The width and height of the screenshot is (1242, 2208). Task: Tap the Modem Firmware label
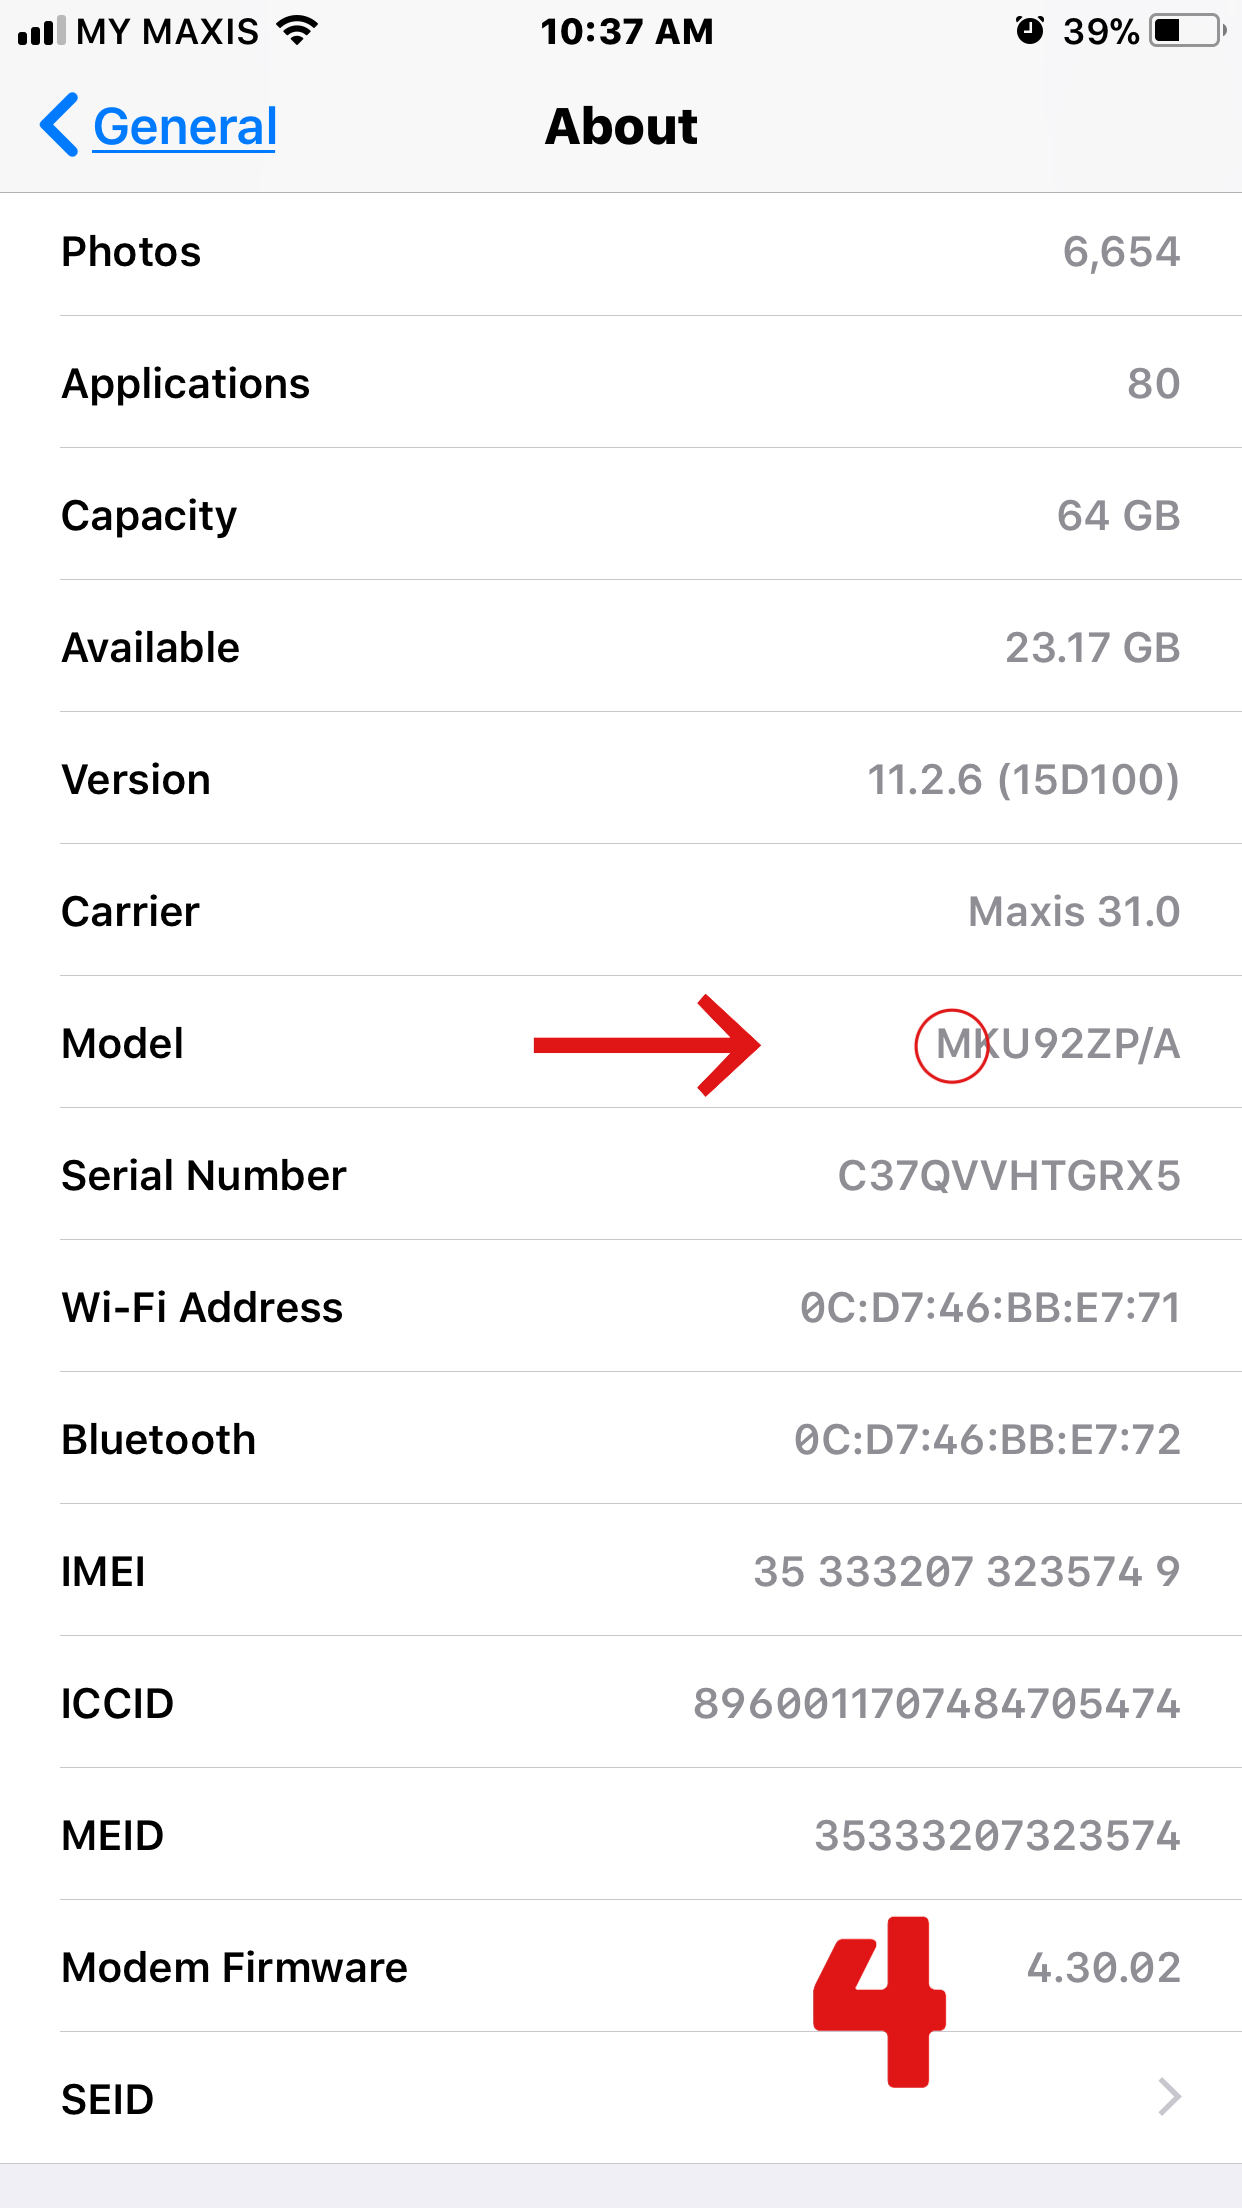pos(235,1968)
